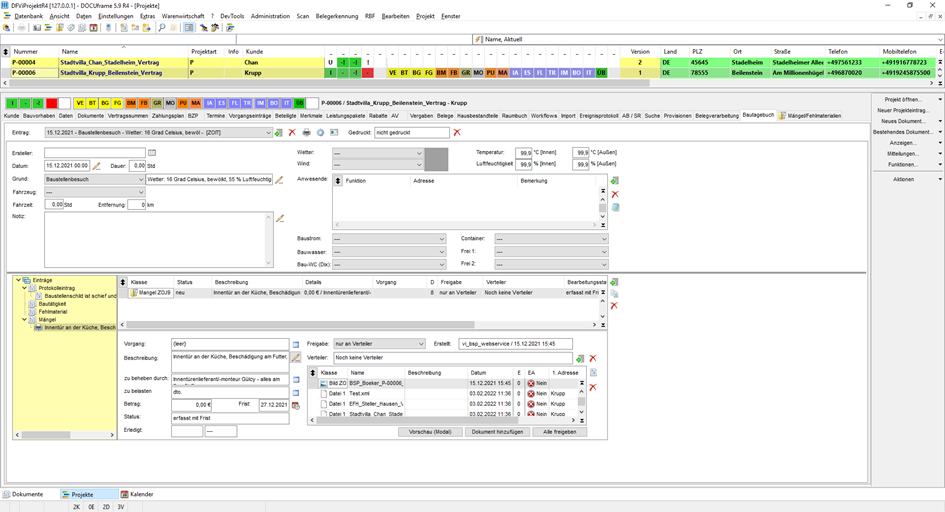Viewport: 945px width, 512px height.
Task: Add an Anwesende person with green icon
Action: coord(615,181)
